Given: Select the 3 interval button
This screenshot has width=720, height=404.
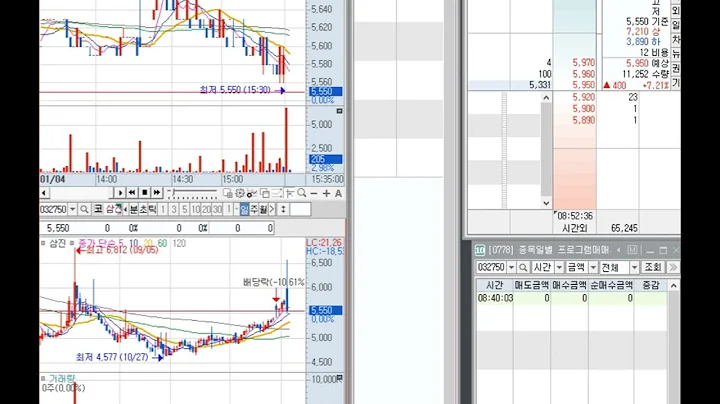Looking at the screenshot, I should click(174, 209).
